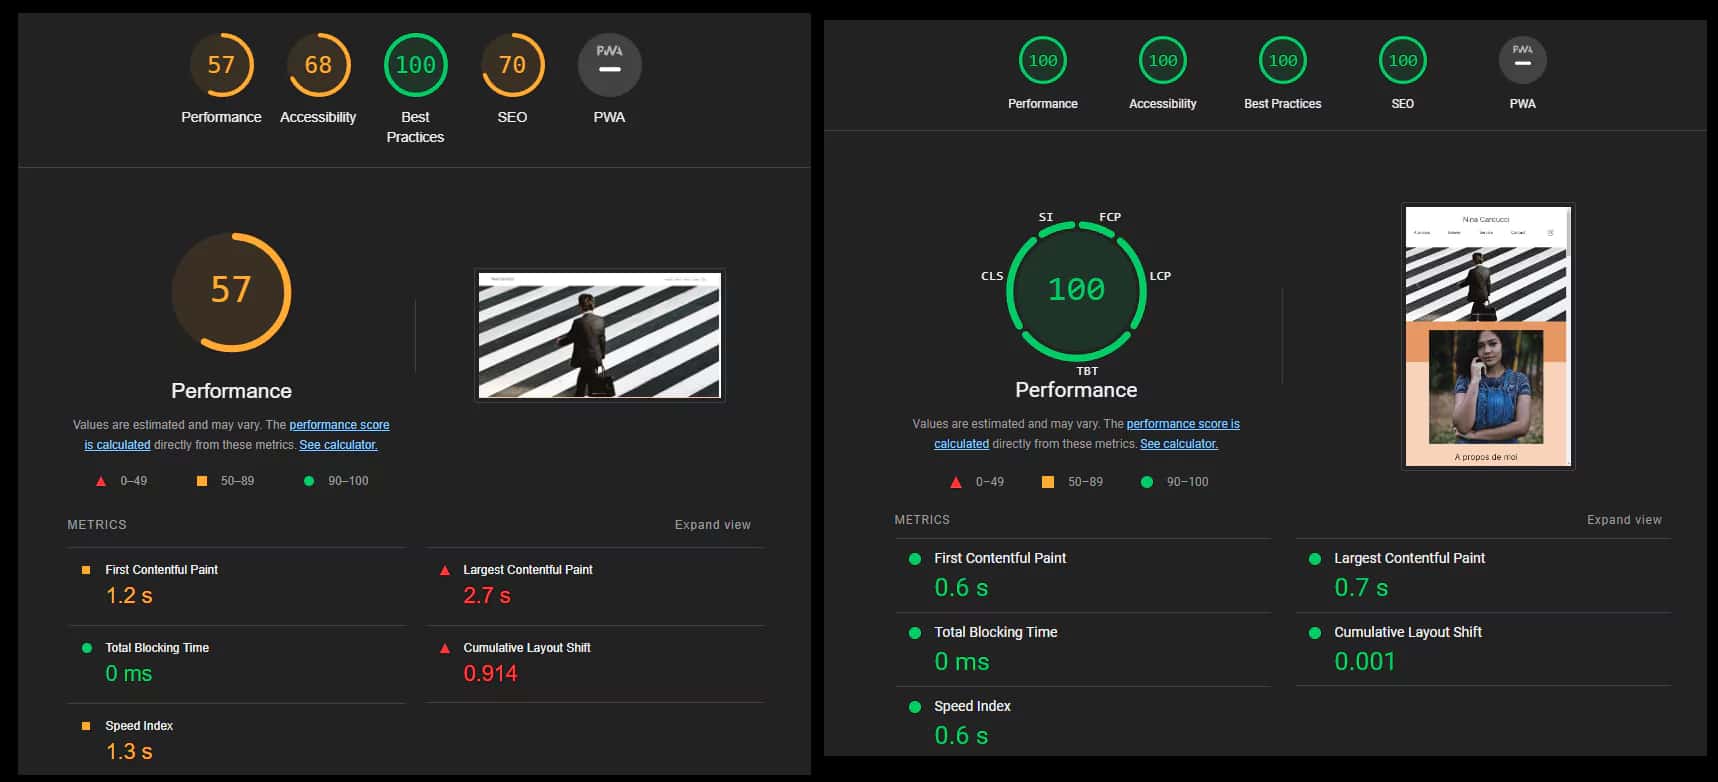This screenshot has height=782, width=1718.
Task: Click the large 100 performance gauge
Action: tap(1076, 290)
